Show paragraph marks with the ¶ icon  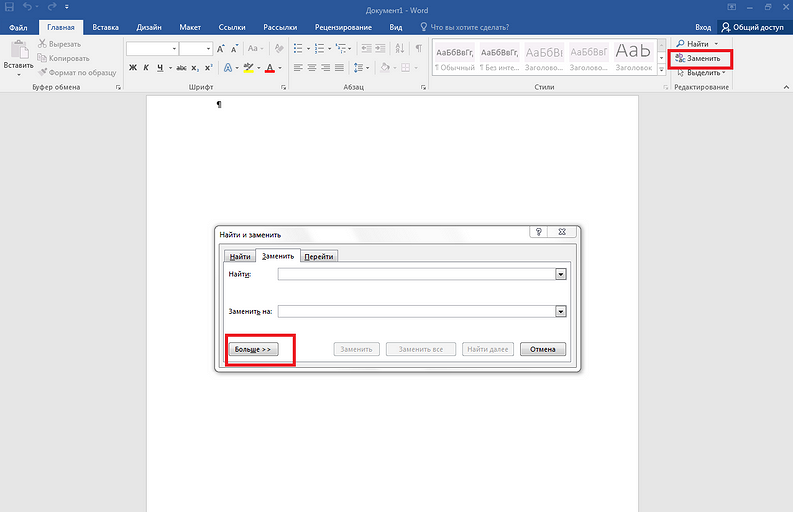pyautogui.click(x=418, y=48)
